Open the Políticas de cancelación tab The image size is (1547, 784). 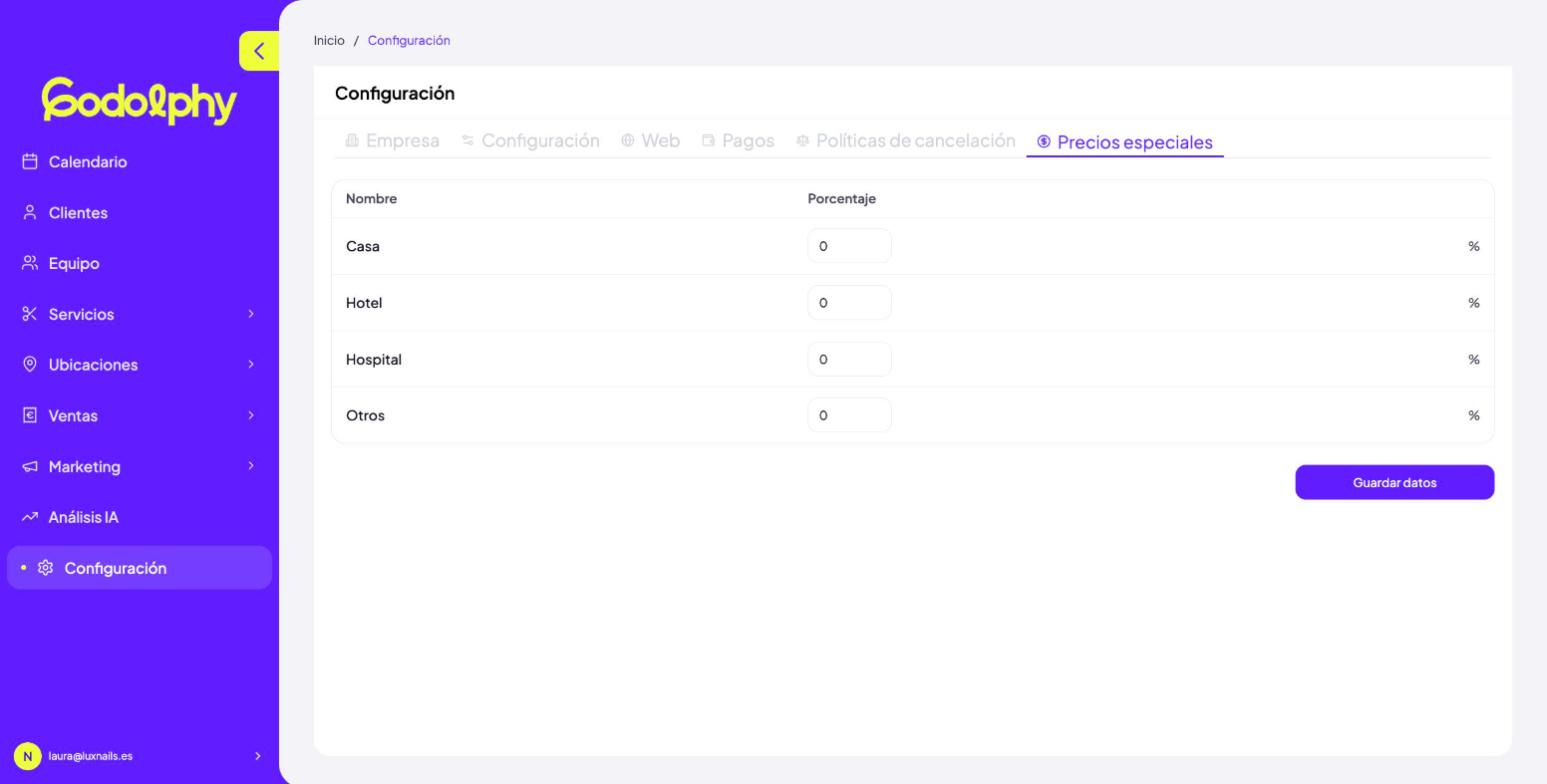906,141
